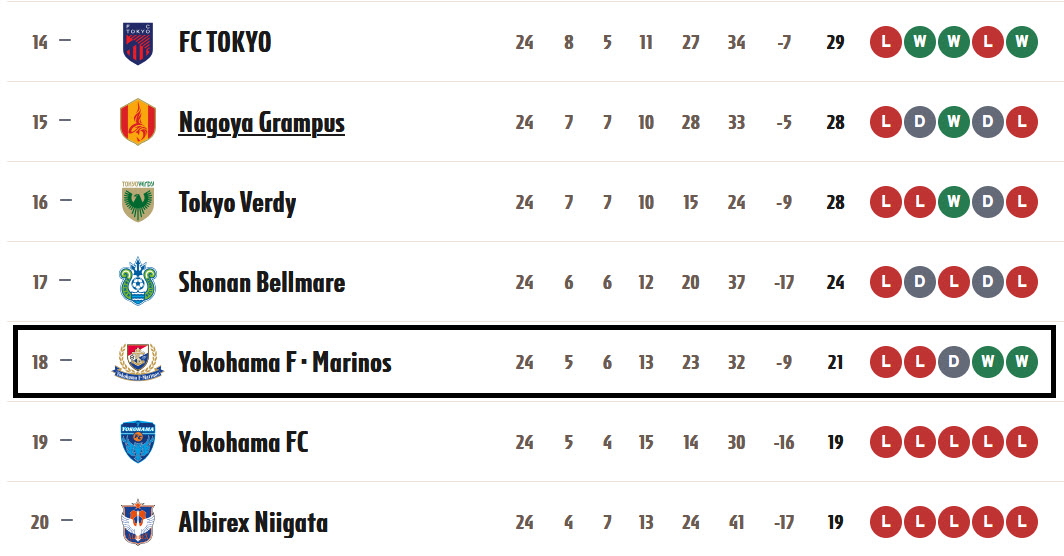Select the Tokyo Verdy team name

237,202
